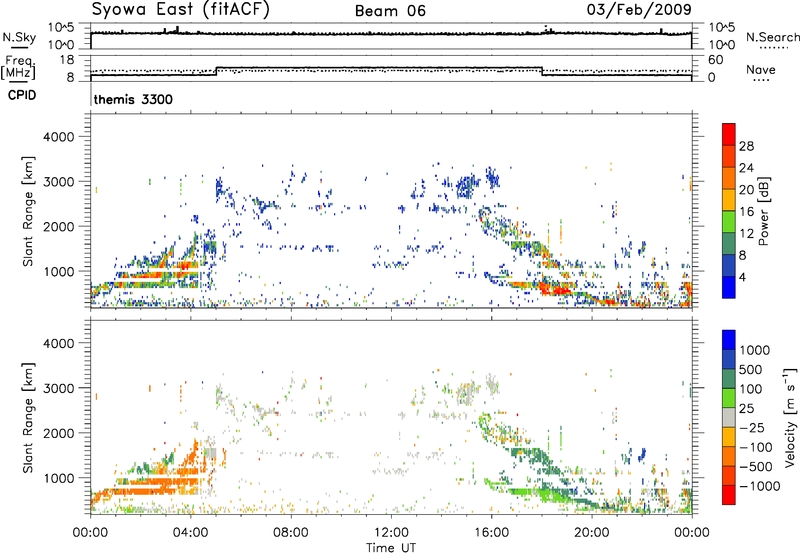The width and height of the screenshot is (800, 554).
Task: Click the 'Power [dB]' colorbar label
Action: [764, 211]
